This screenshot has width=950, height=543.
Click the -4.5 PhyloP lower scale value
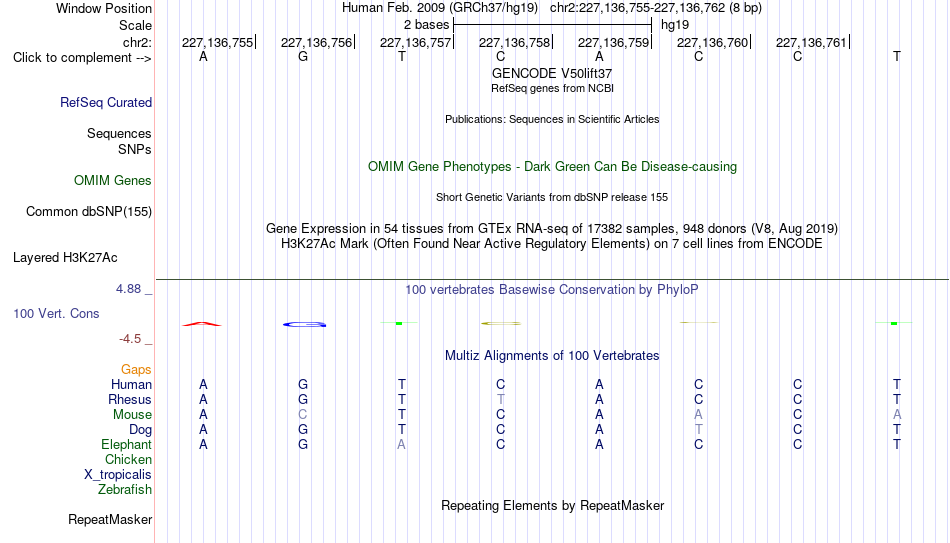click(130, 339)
